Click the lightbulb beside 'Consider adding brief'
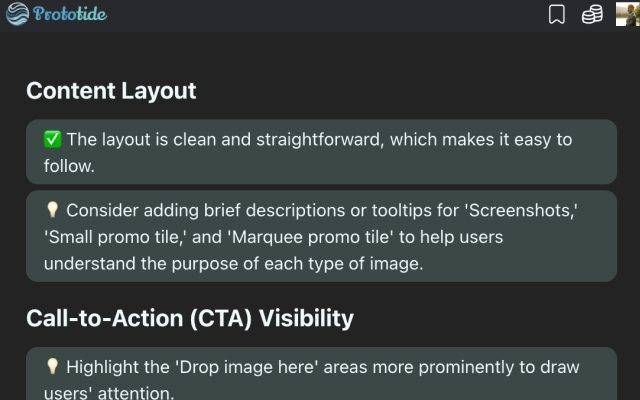The height and width of the screenshot is (400, 640). coord(53,211)
